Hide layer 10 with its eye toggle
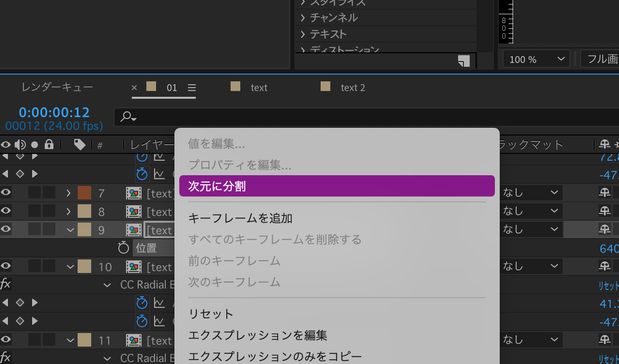 tap(6, 266)
